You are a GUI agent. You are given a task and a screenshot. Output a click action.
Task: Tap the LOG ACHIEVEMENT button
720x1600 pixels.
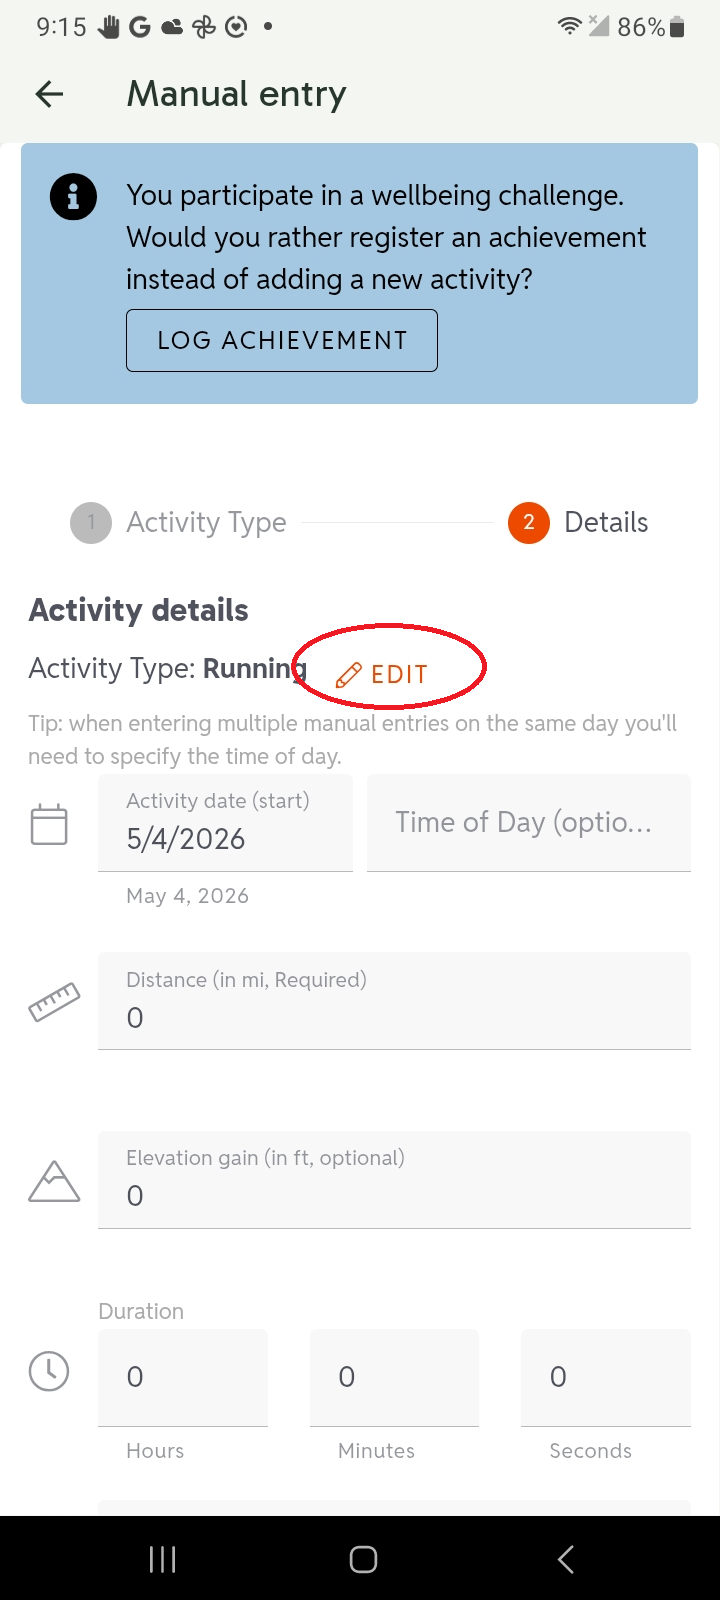pyautogui.click(x=282, y=341)
